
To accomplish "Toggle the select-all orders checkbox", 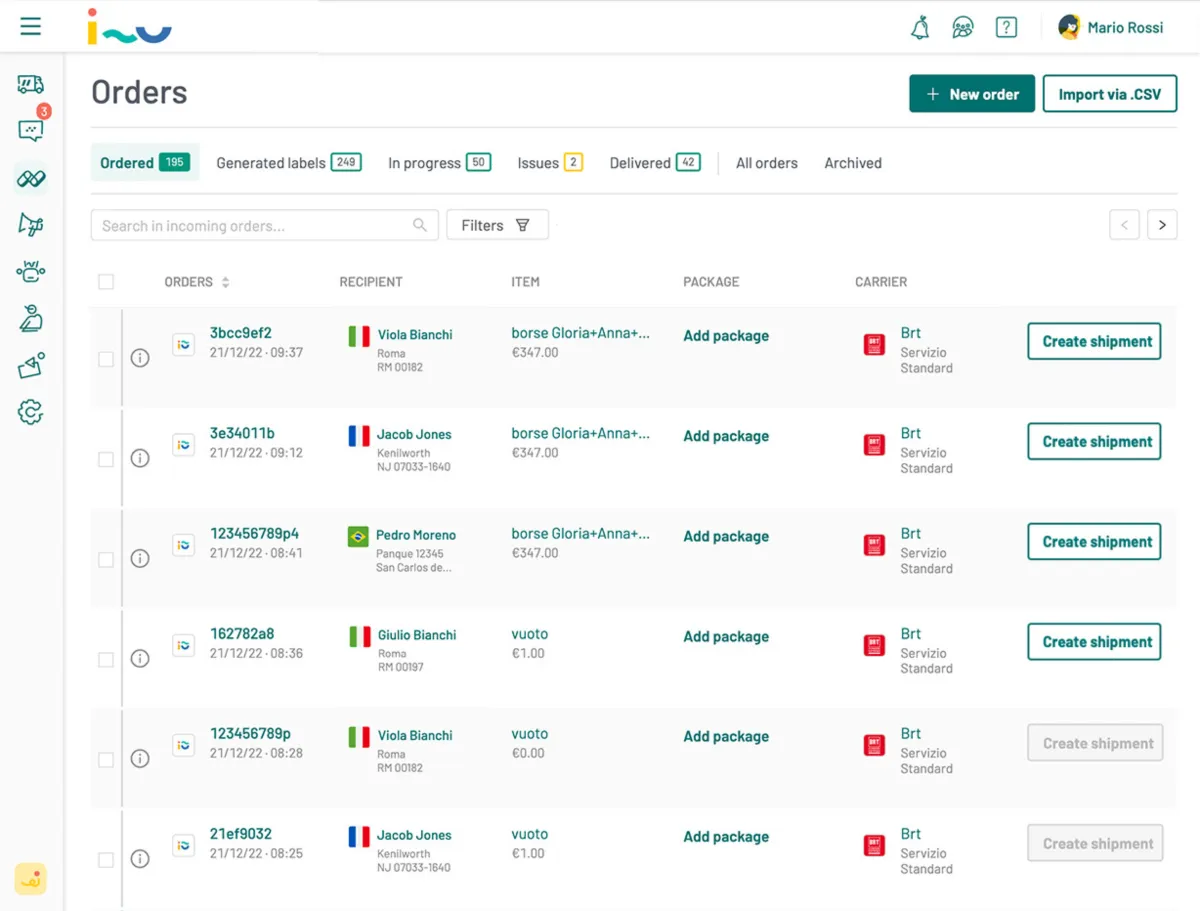I will pyautogui.click(x=106, y=282).
